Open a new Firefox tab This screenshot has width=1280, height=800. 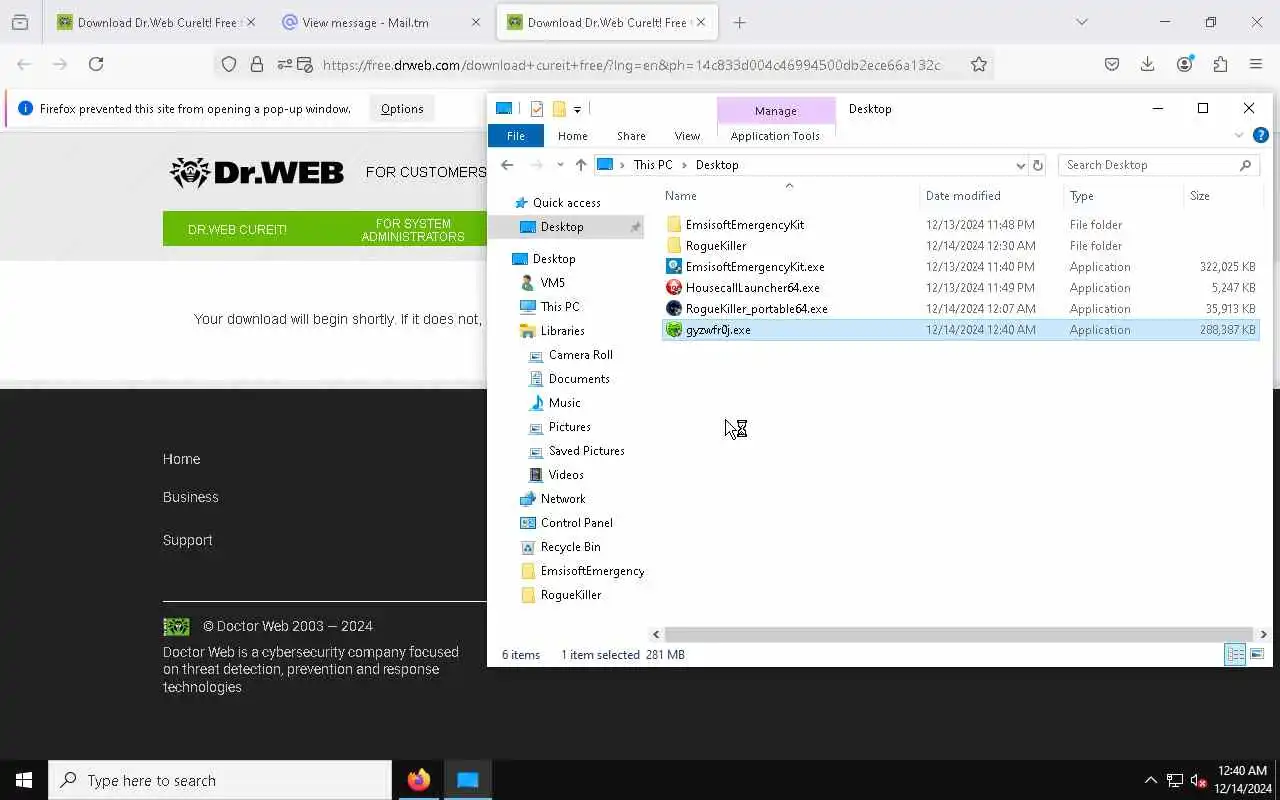click(x=740, y=22)
